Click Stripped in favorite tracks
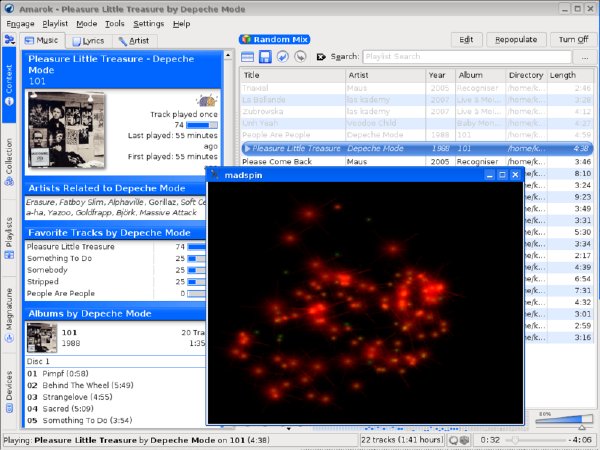This screenshot has width=600, height=450. (42, 282)
